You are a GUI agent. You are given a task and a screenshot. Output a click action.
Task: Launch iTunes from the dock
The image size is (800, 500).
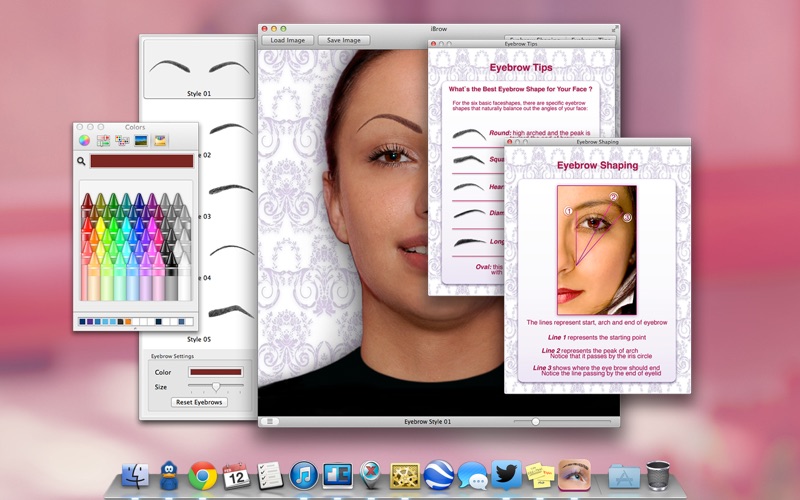pyautogui.click(x=304, y=476)
